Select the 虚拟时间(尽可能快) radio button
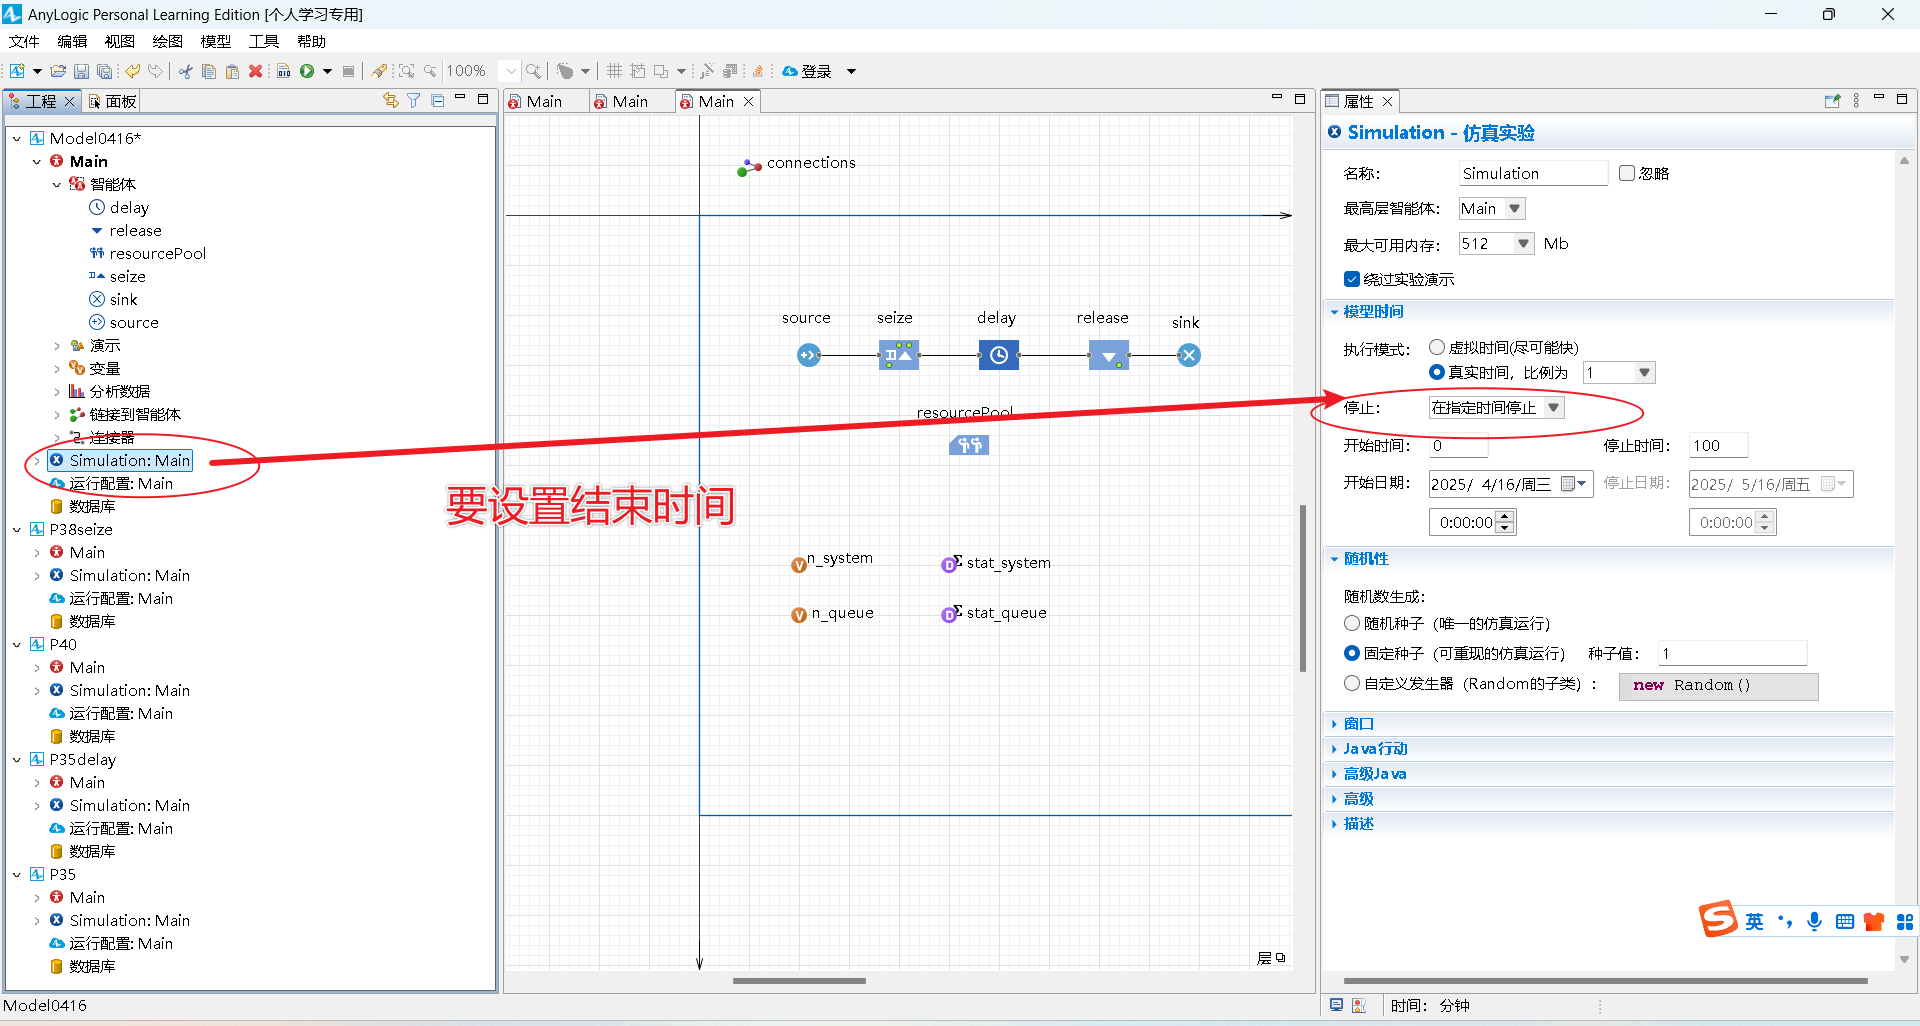Viewport: 1920px width, 1026px height. (1437, 347)
